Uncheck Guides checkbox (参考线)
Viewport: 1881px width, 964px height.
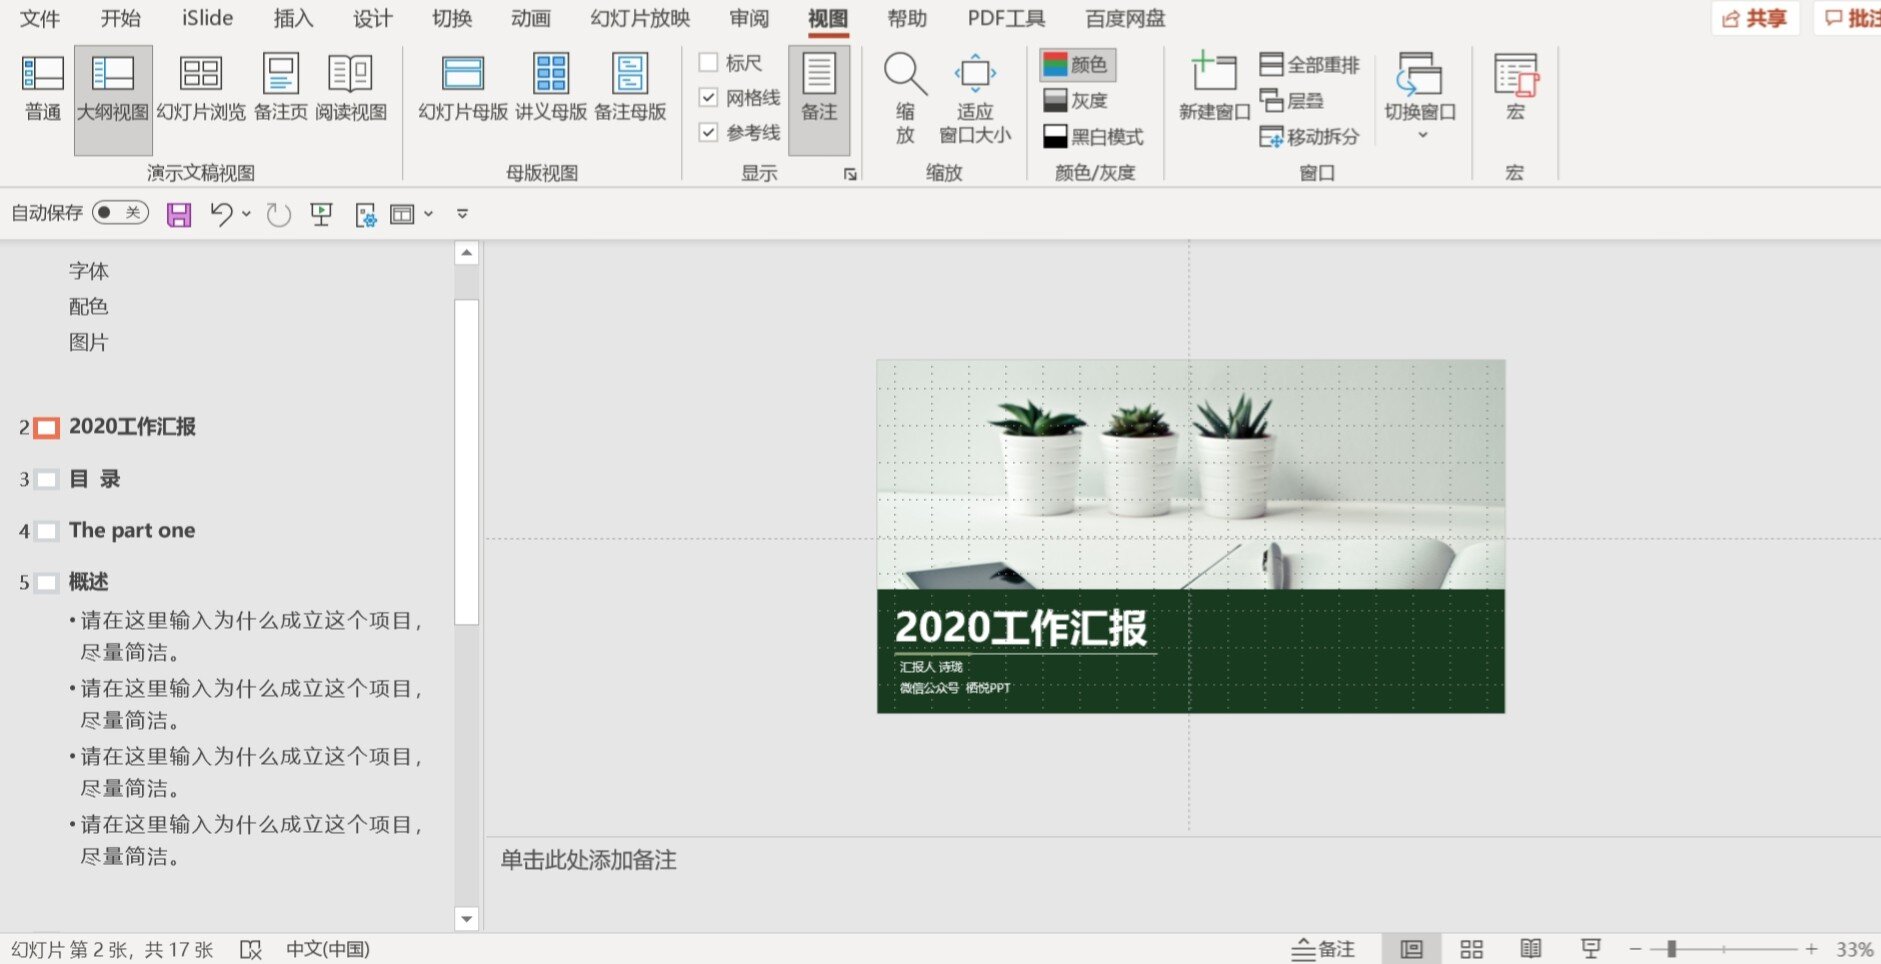[x=708, y=132]
